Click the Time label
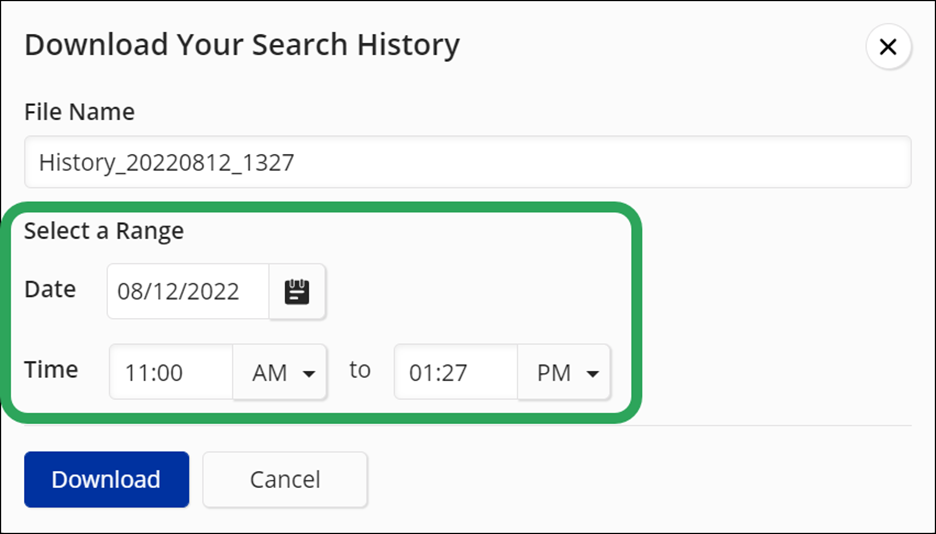The width and height of the screenshot is (936, 534). coord(51,370)
